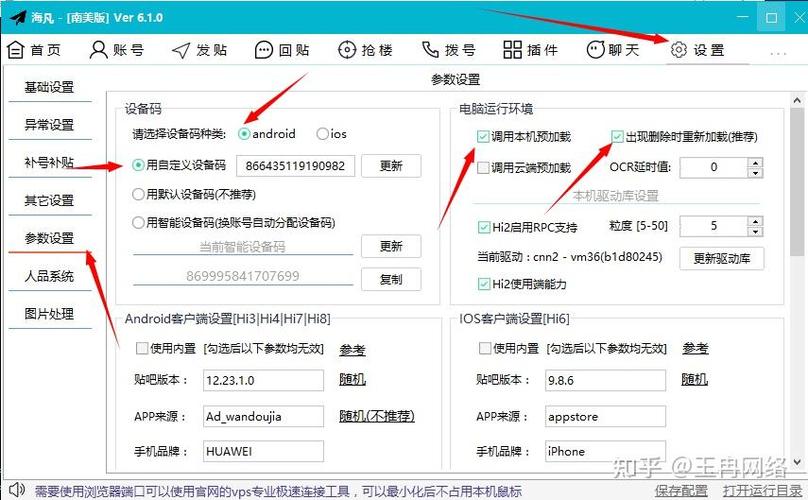Click scrollbar down arrow of settings panel
This screenshot has height=500, width=808.
pos(797,462)
